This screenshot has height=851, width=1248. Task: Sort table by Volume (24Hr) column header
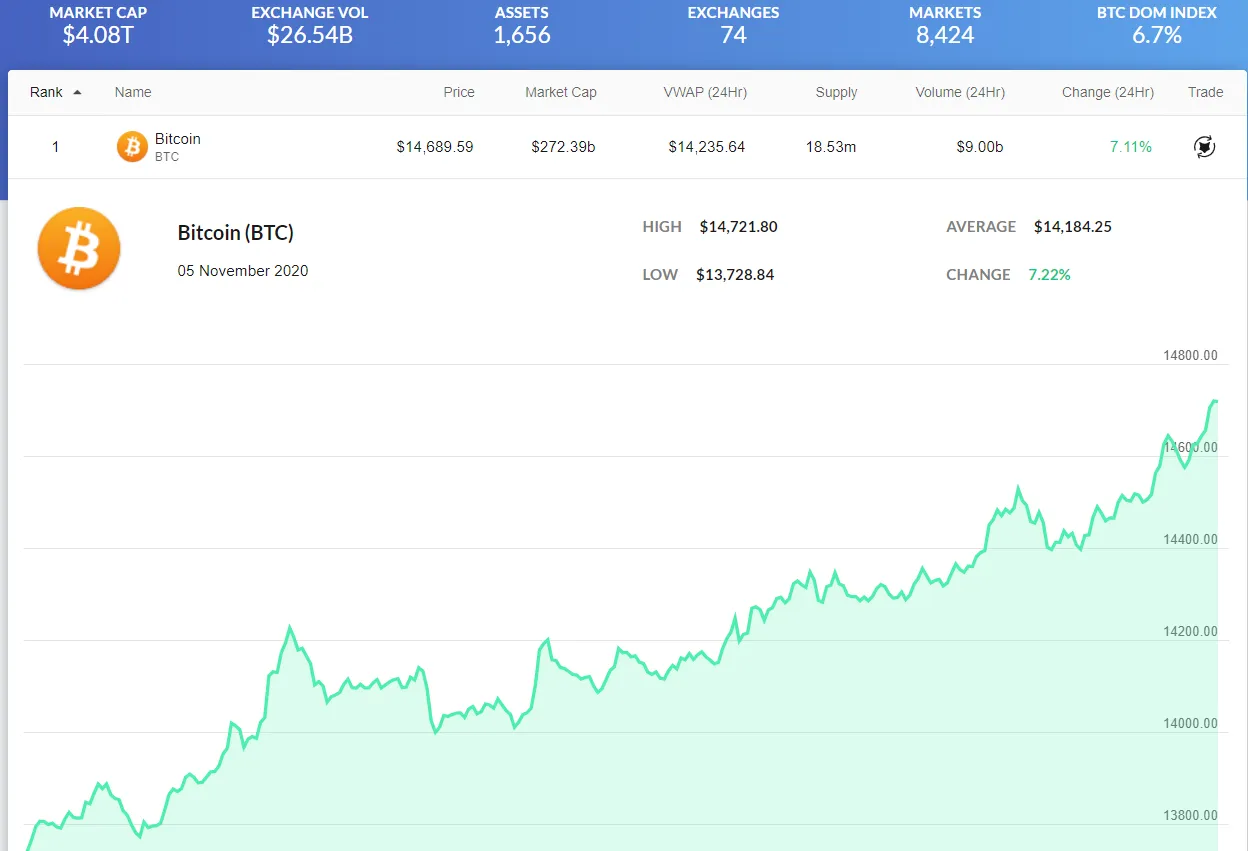point(960,92)
